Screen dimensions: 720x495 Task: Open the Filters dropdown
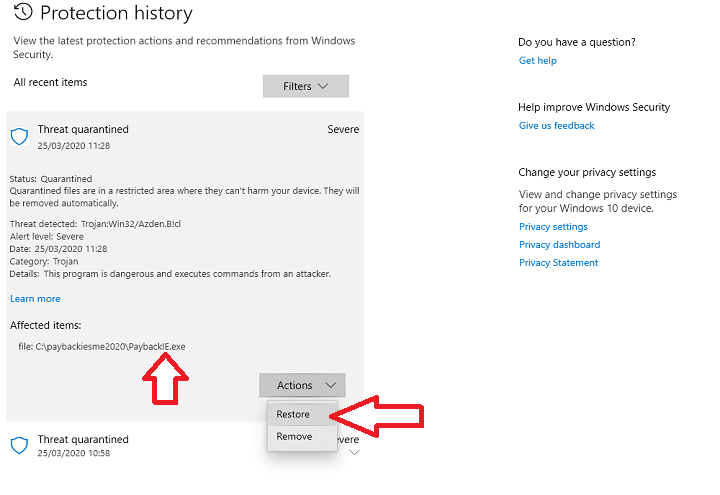305,86
